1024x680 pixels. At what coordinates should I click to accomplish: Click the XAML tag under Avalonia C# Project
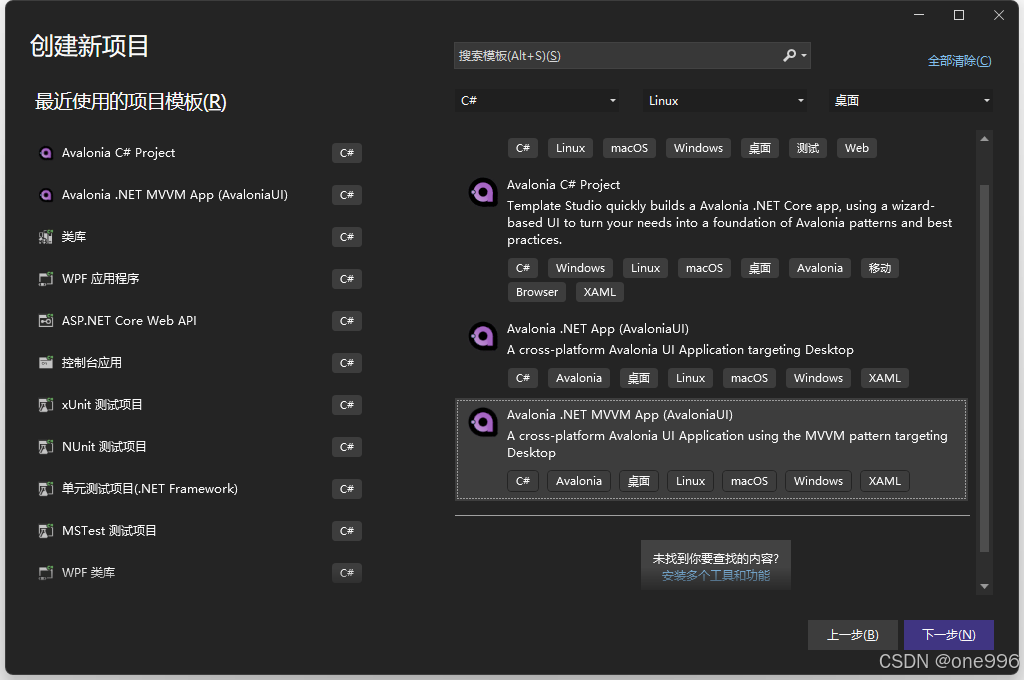point(600,292)
